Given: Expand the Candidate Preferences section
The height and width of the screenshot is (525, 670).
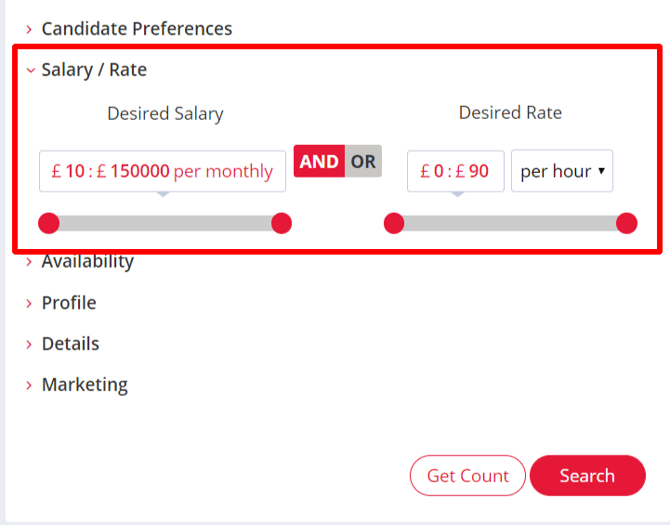Looking at the screenshot, I should (136, 29).
